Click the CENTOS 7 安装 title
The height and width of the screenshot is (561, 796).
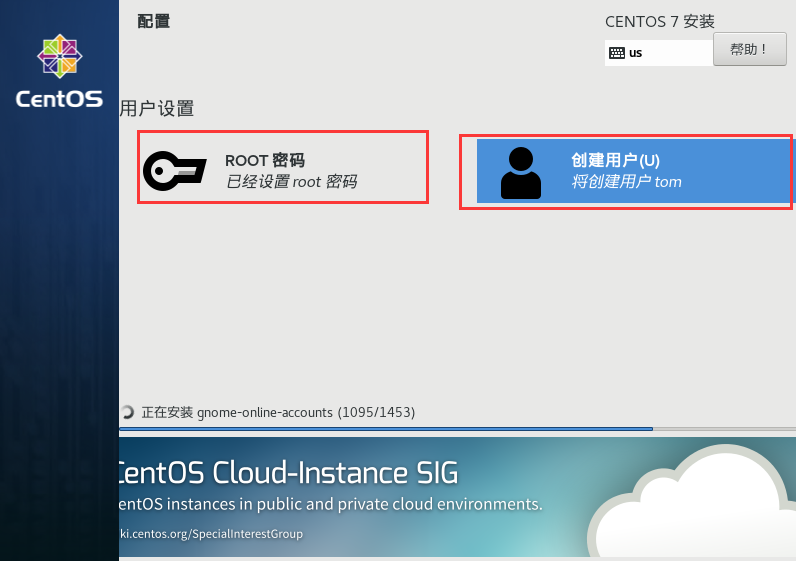click(659, 21)
